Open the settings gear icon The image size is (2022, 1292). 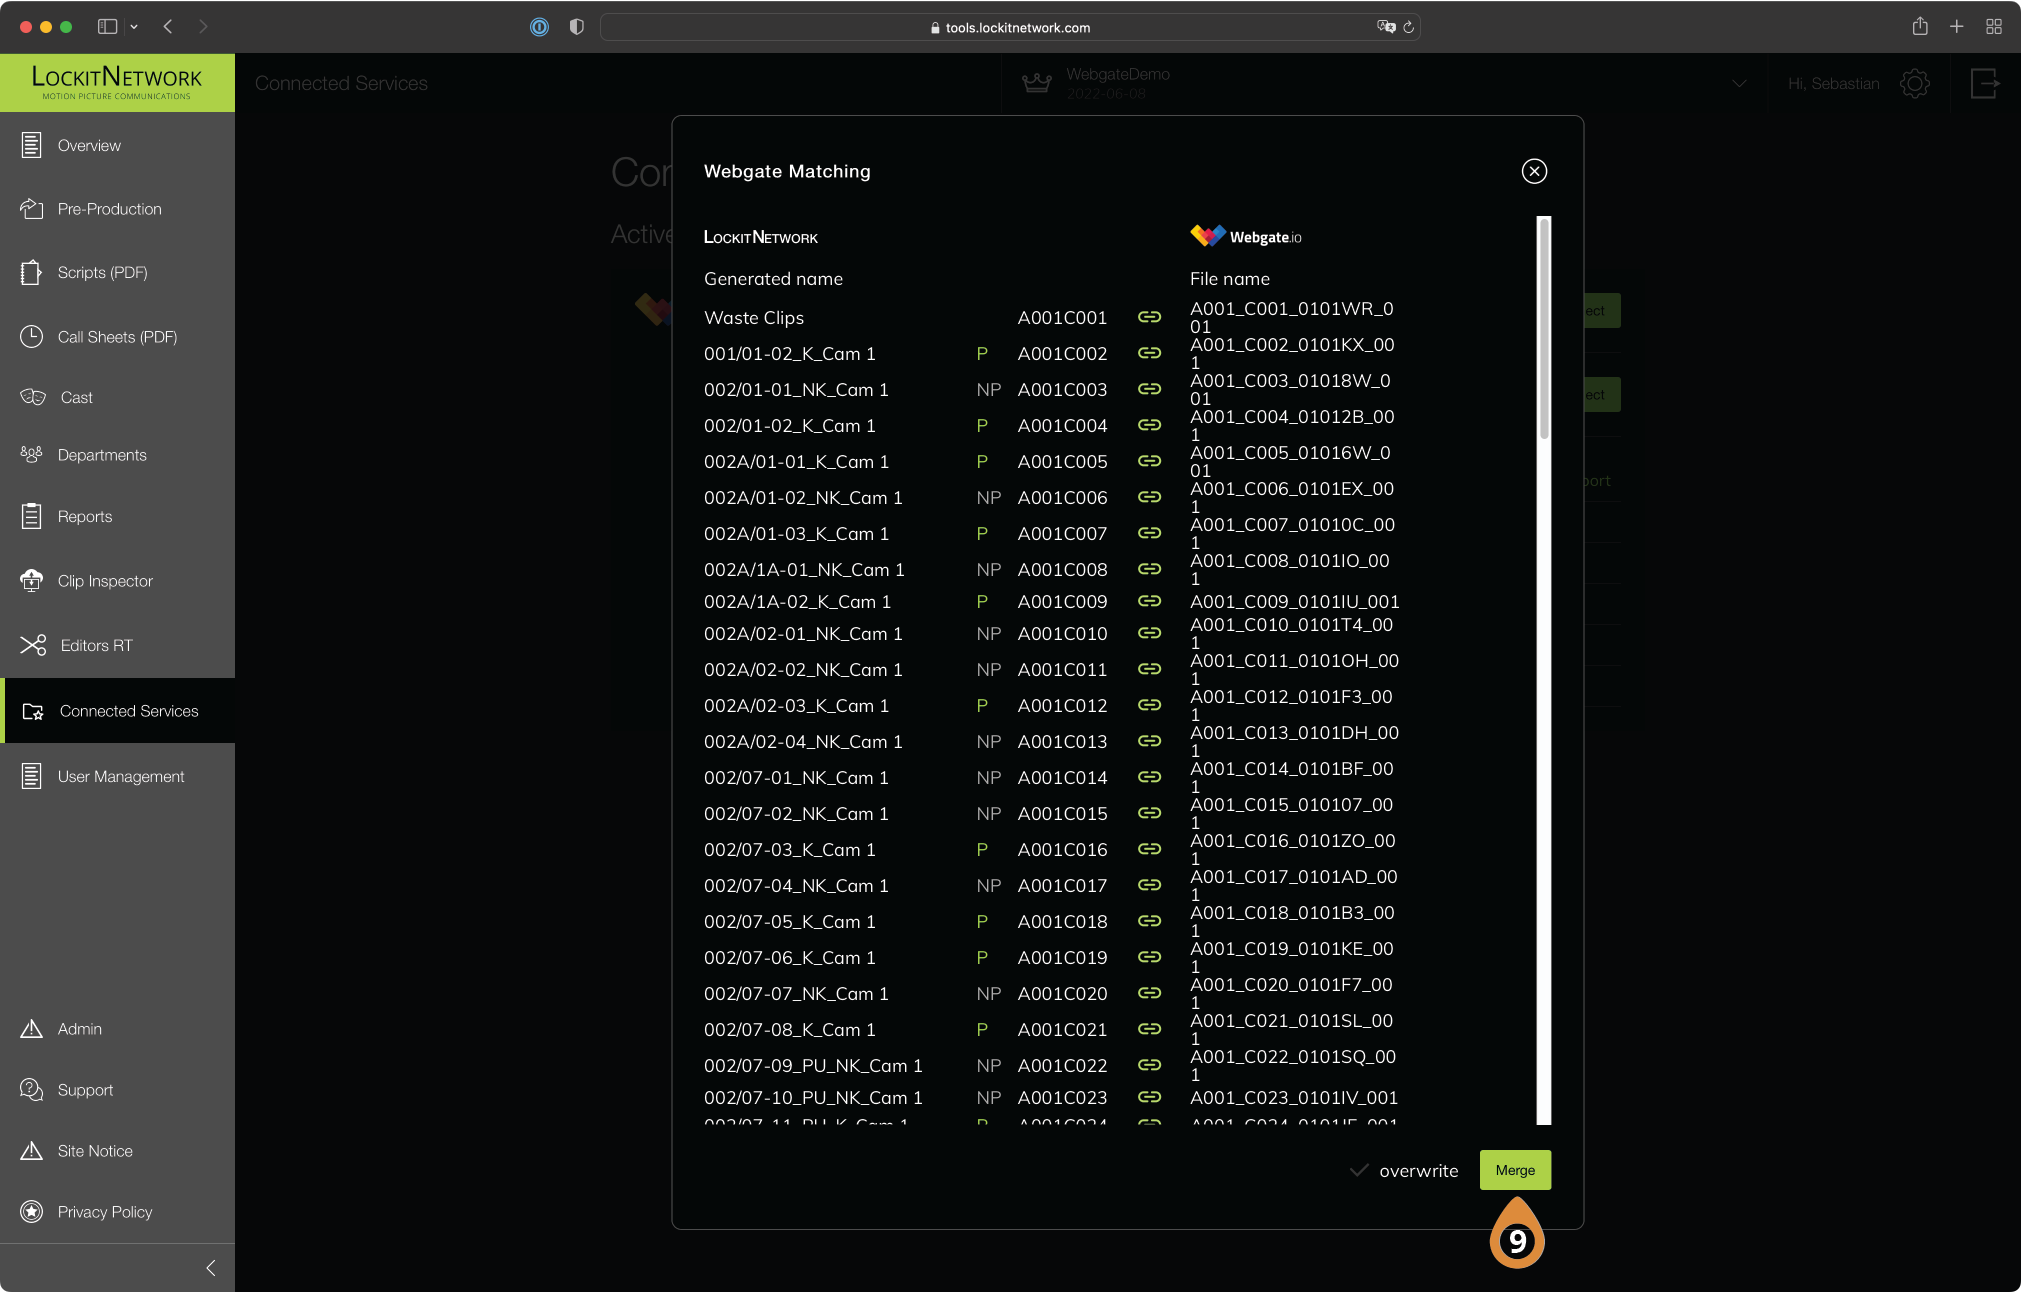(1914, 83)
